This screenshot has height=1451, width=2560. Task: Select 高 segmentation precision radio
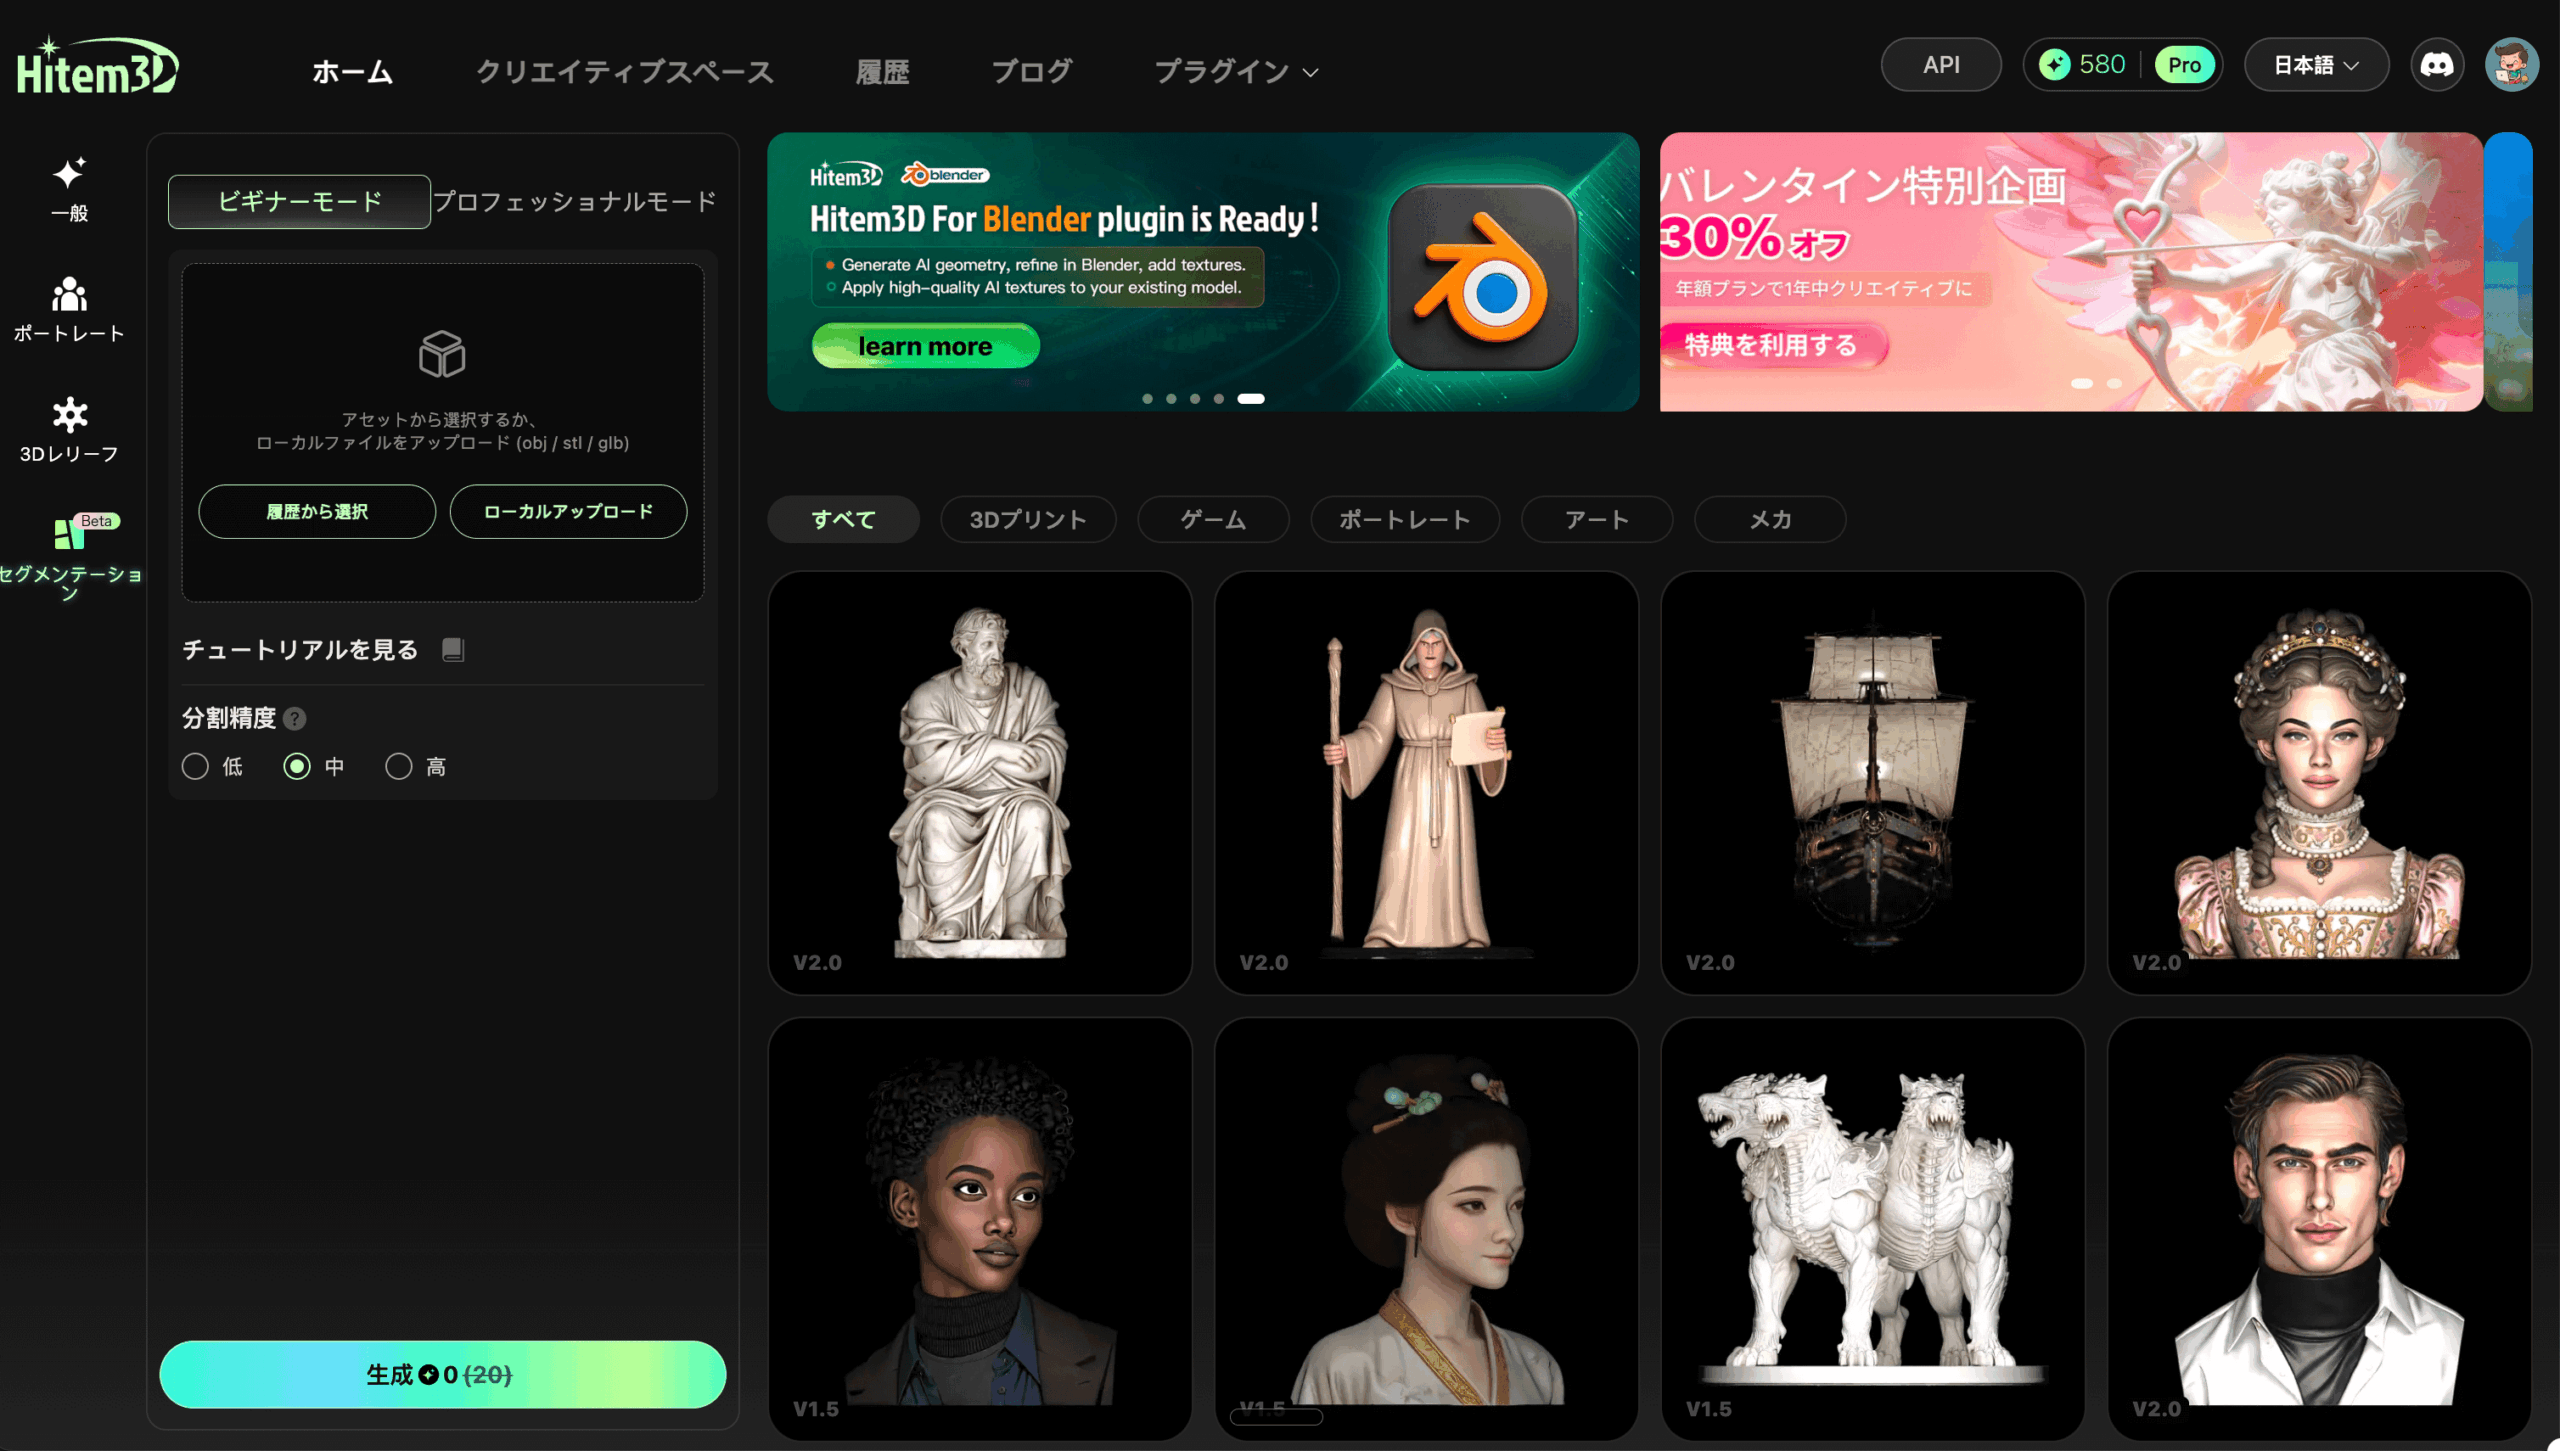(x=399, y=766)
